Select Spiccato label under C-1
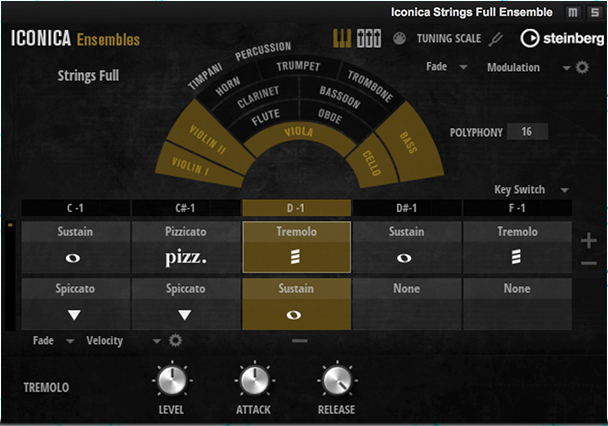608x426 pixels. (75, 289)
